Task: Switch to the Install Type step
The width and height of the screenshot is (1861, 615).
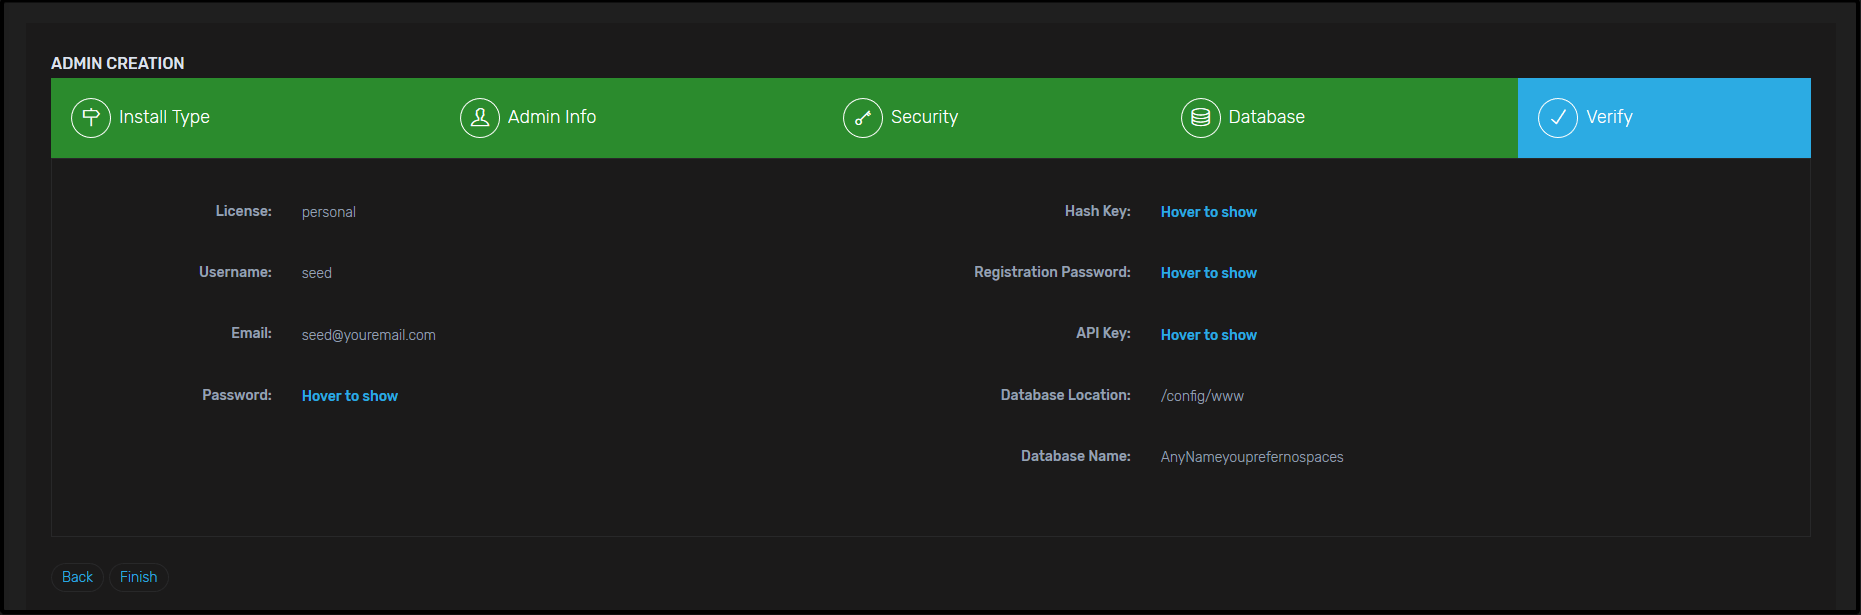Action: [164, 117]
